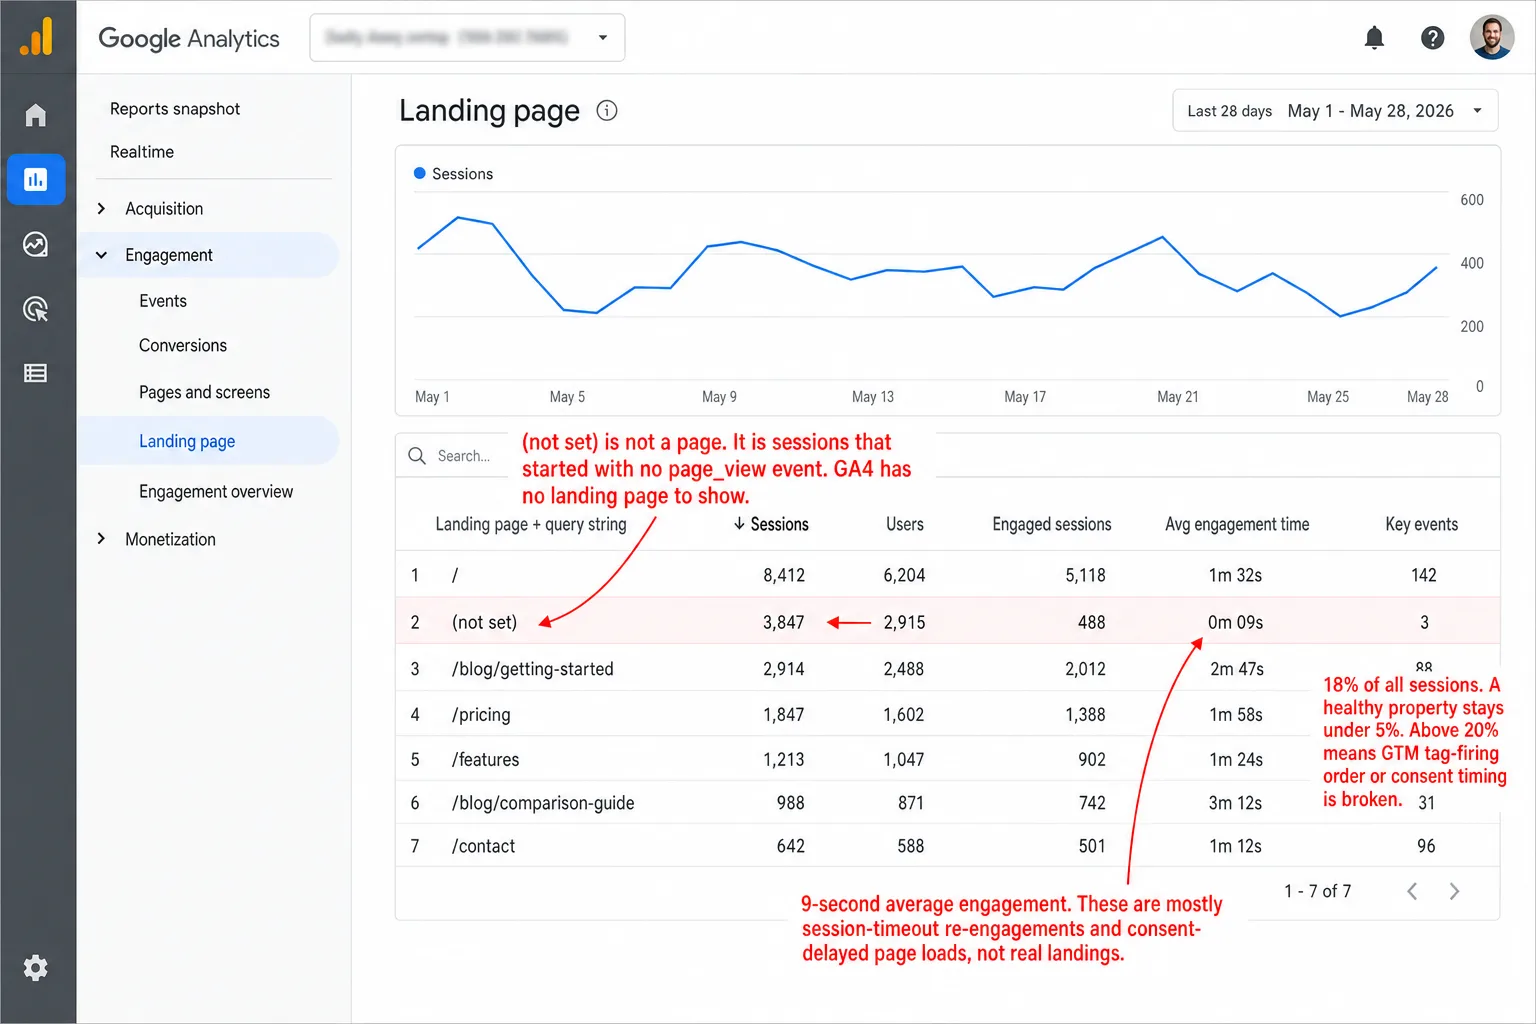The image size is (1536, 1024).
Task: Open the notifications bell
Action: point(1374,38)
